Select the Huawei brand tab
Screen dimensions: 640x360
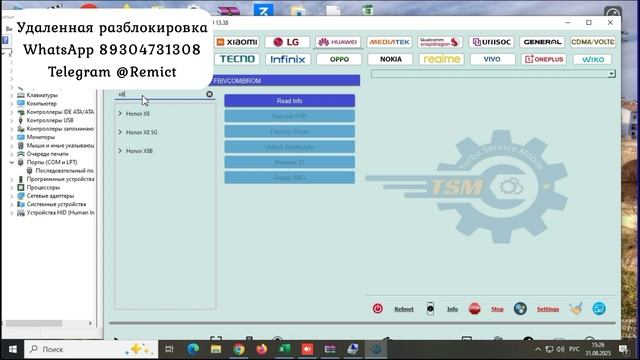338,42
